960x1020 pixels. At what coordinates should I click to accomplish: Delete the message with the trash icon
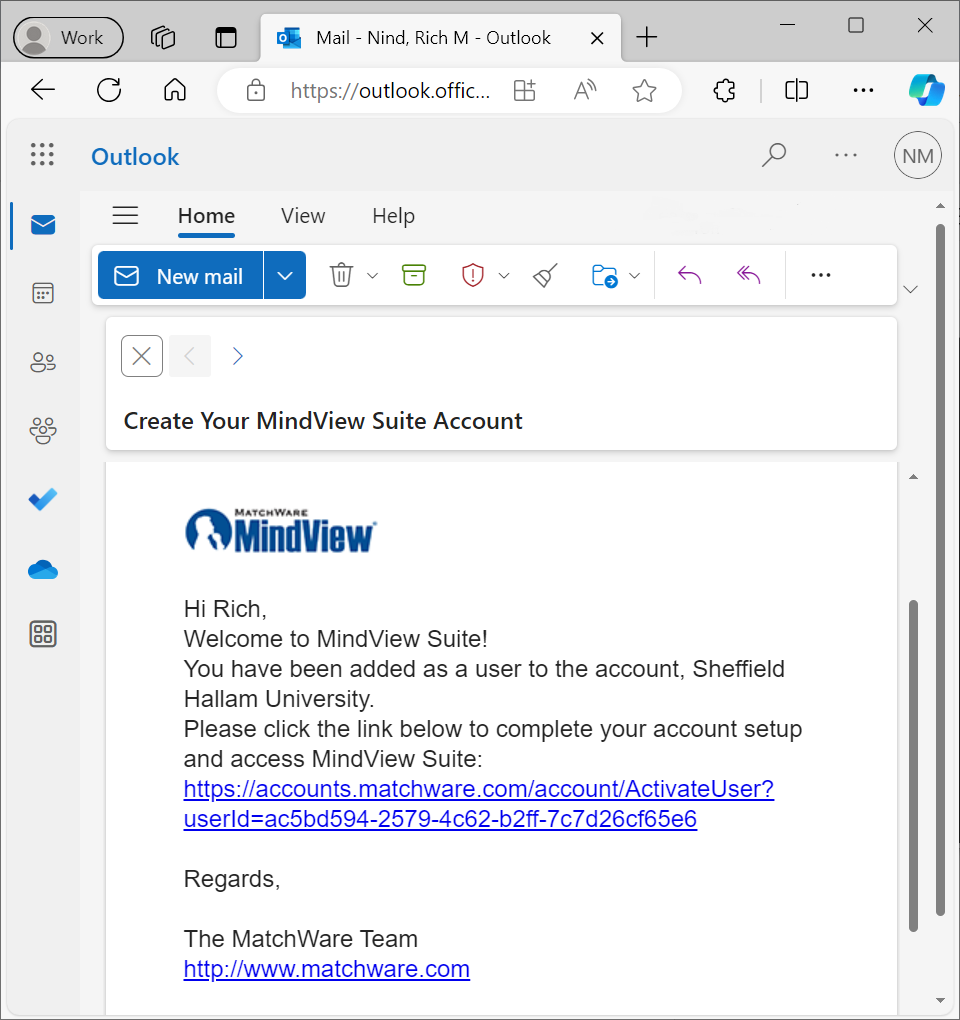(341, 275)
